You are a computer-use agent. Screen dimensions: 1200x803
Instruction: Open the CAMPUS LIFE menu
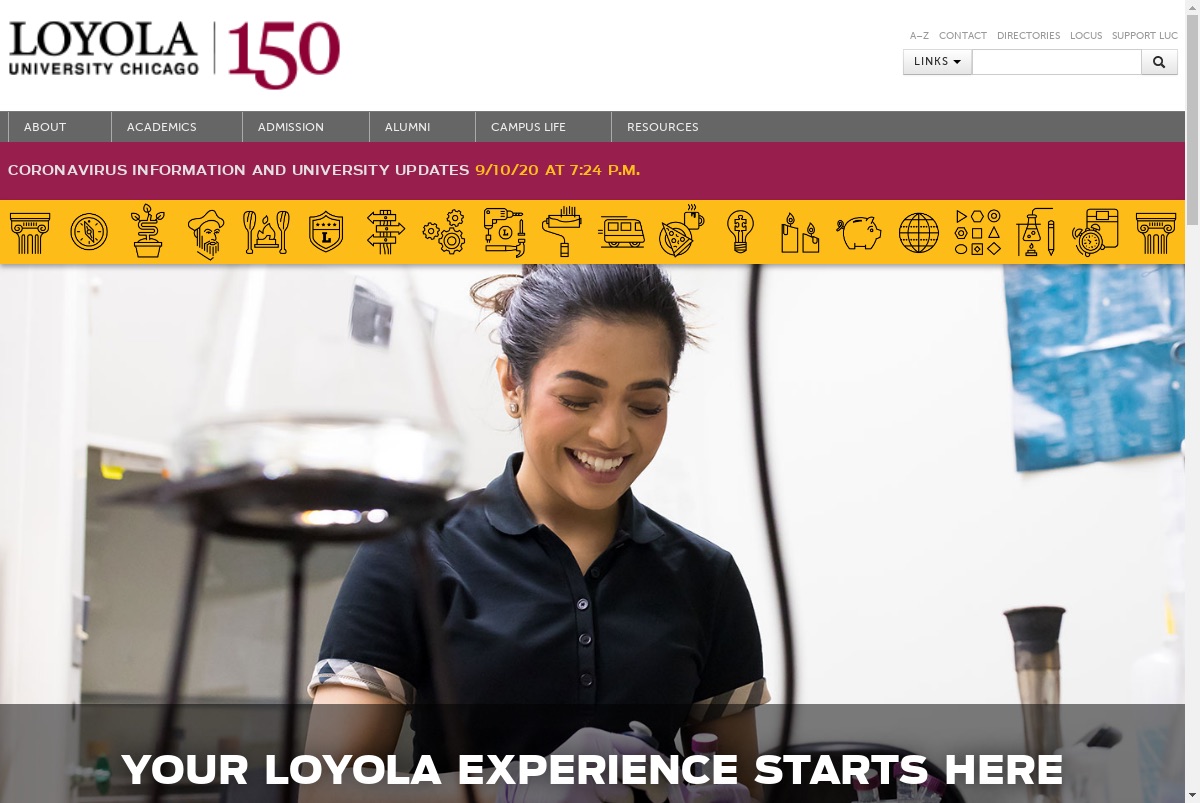tap(528, 127)
